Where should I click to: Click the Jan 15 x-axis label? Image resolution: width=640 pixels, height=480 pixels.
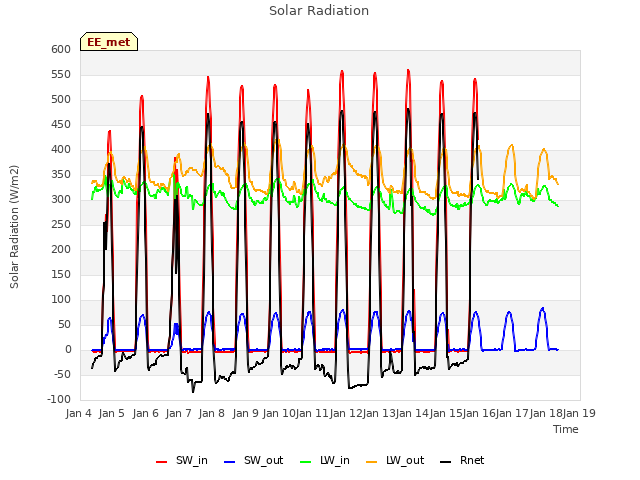[446, 413]
